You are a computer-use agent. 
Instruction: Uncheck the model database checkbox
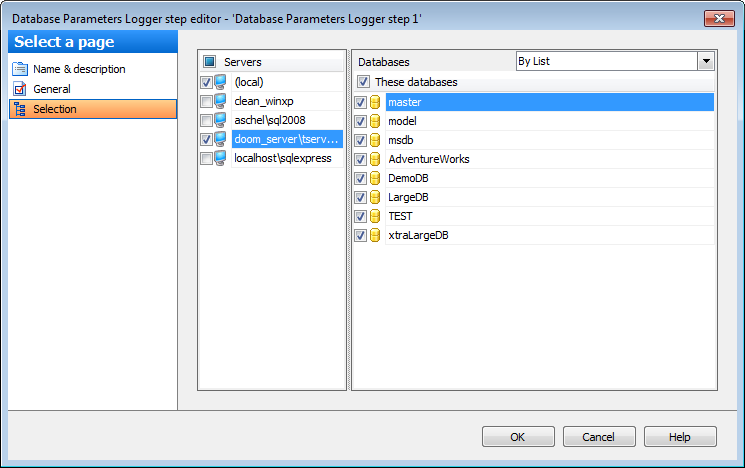(x=361, y=121)
